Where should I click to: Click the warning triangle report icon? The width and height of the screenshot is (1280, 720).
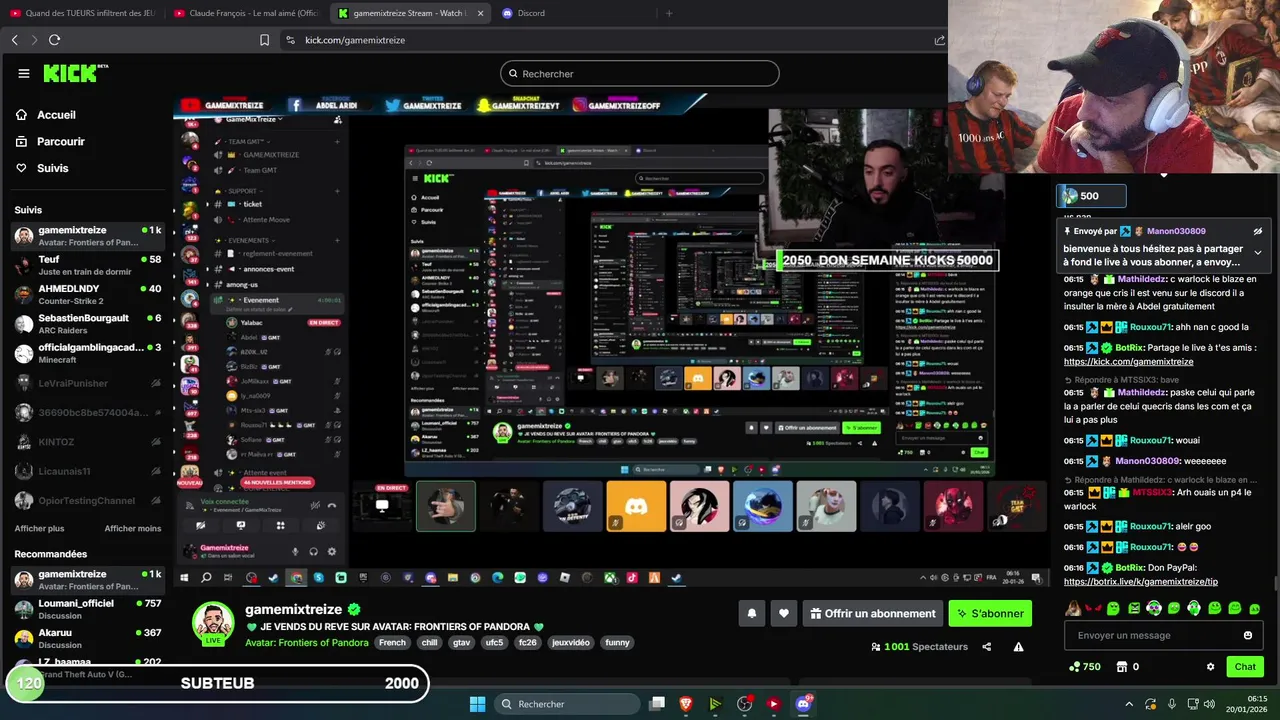tap(1018, 647)
